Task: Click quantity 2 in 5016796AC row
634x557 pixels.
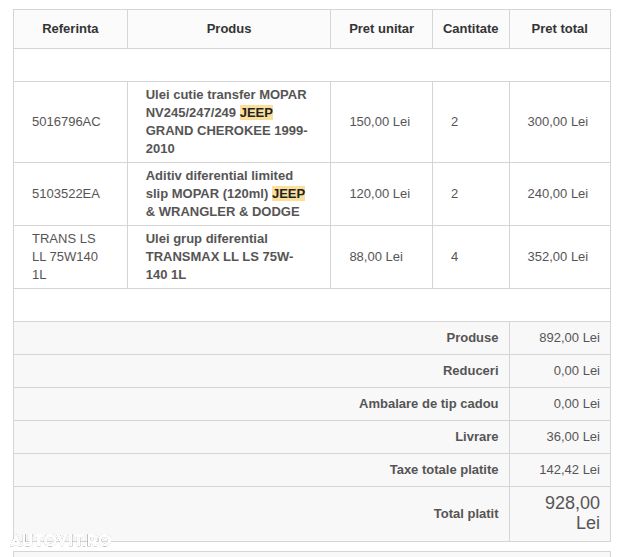Action: (454, 122)
